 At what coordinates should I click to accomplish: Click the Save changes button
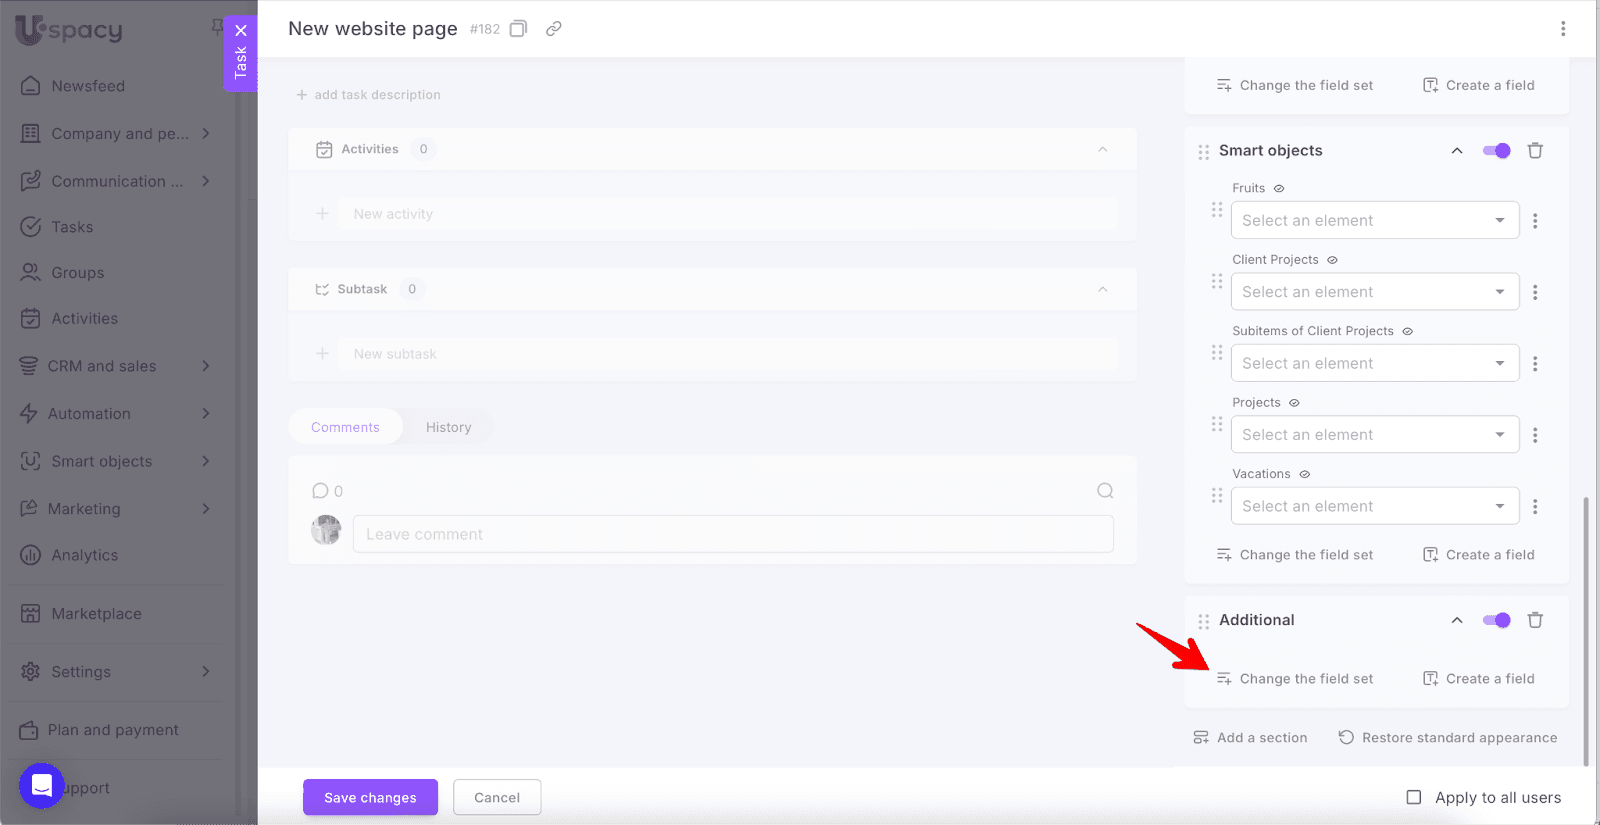click(370, 797)
